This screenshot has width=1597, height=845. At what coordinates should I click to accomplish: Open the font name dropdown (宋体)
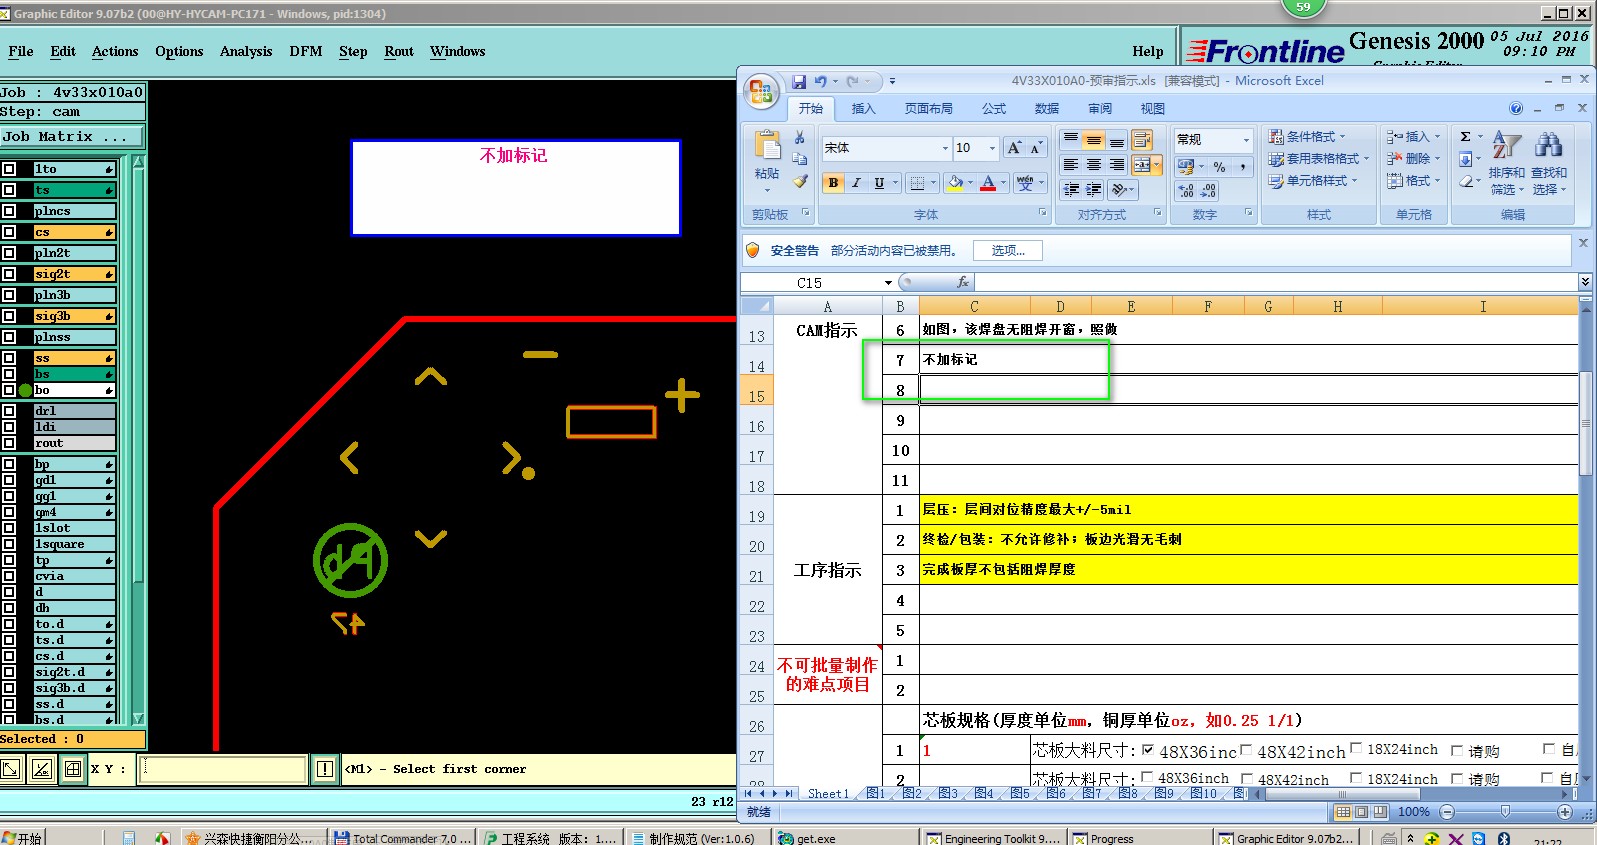pyautogui.click(x=945, y=148)
